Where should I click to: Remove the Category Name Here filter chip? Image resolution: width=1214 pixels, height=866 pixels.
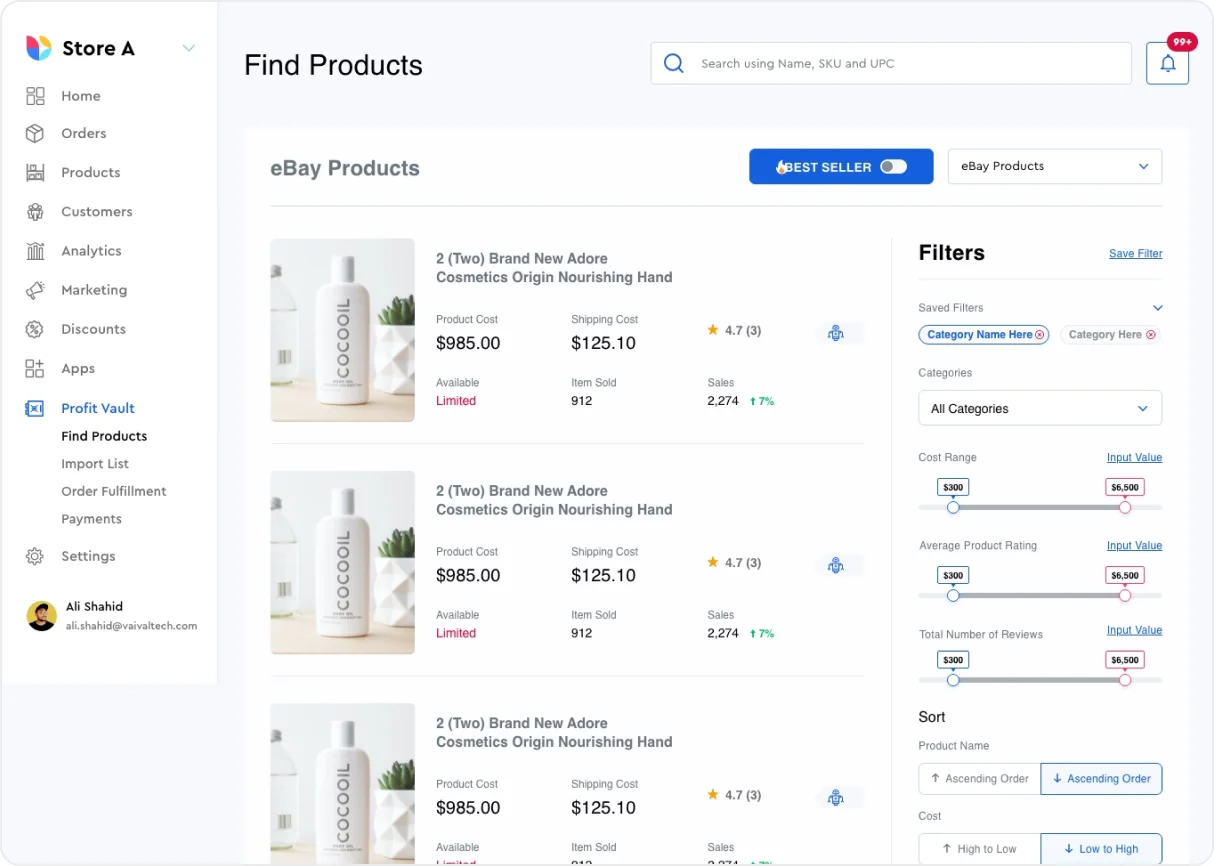1040,334
